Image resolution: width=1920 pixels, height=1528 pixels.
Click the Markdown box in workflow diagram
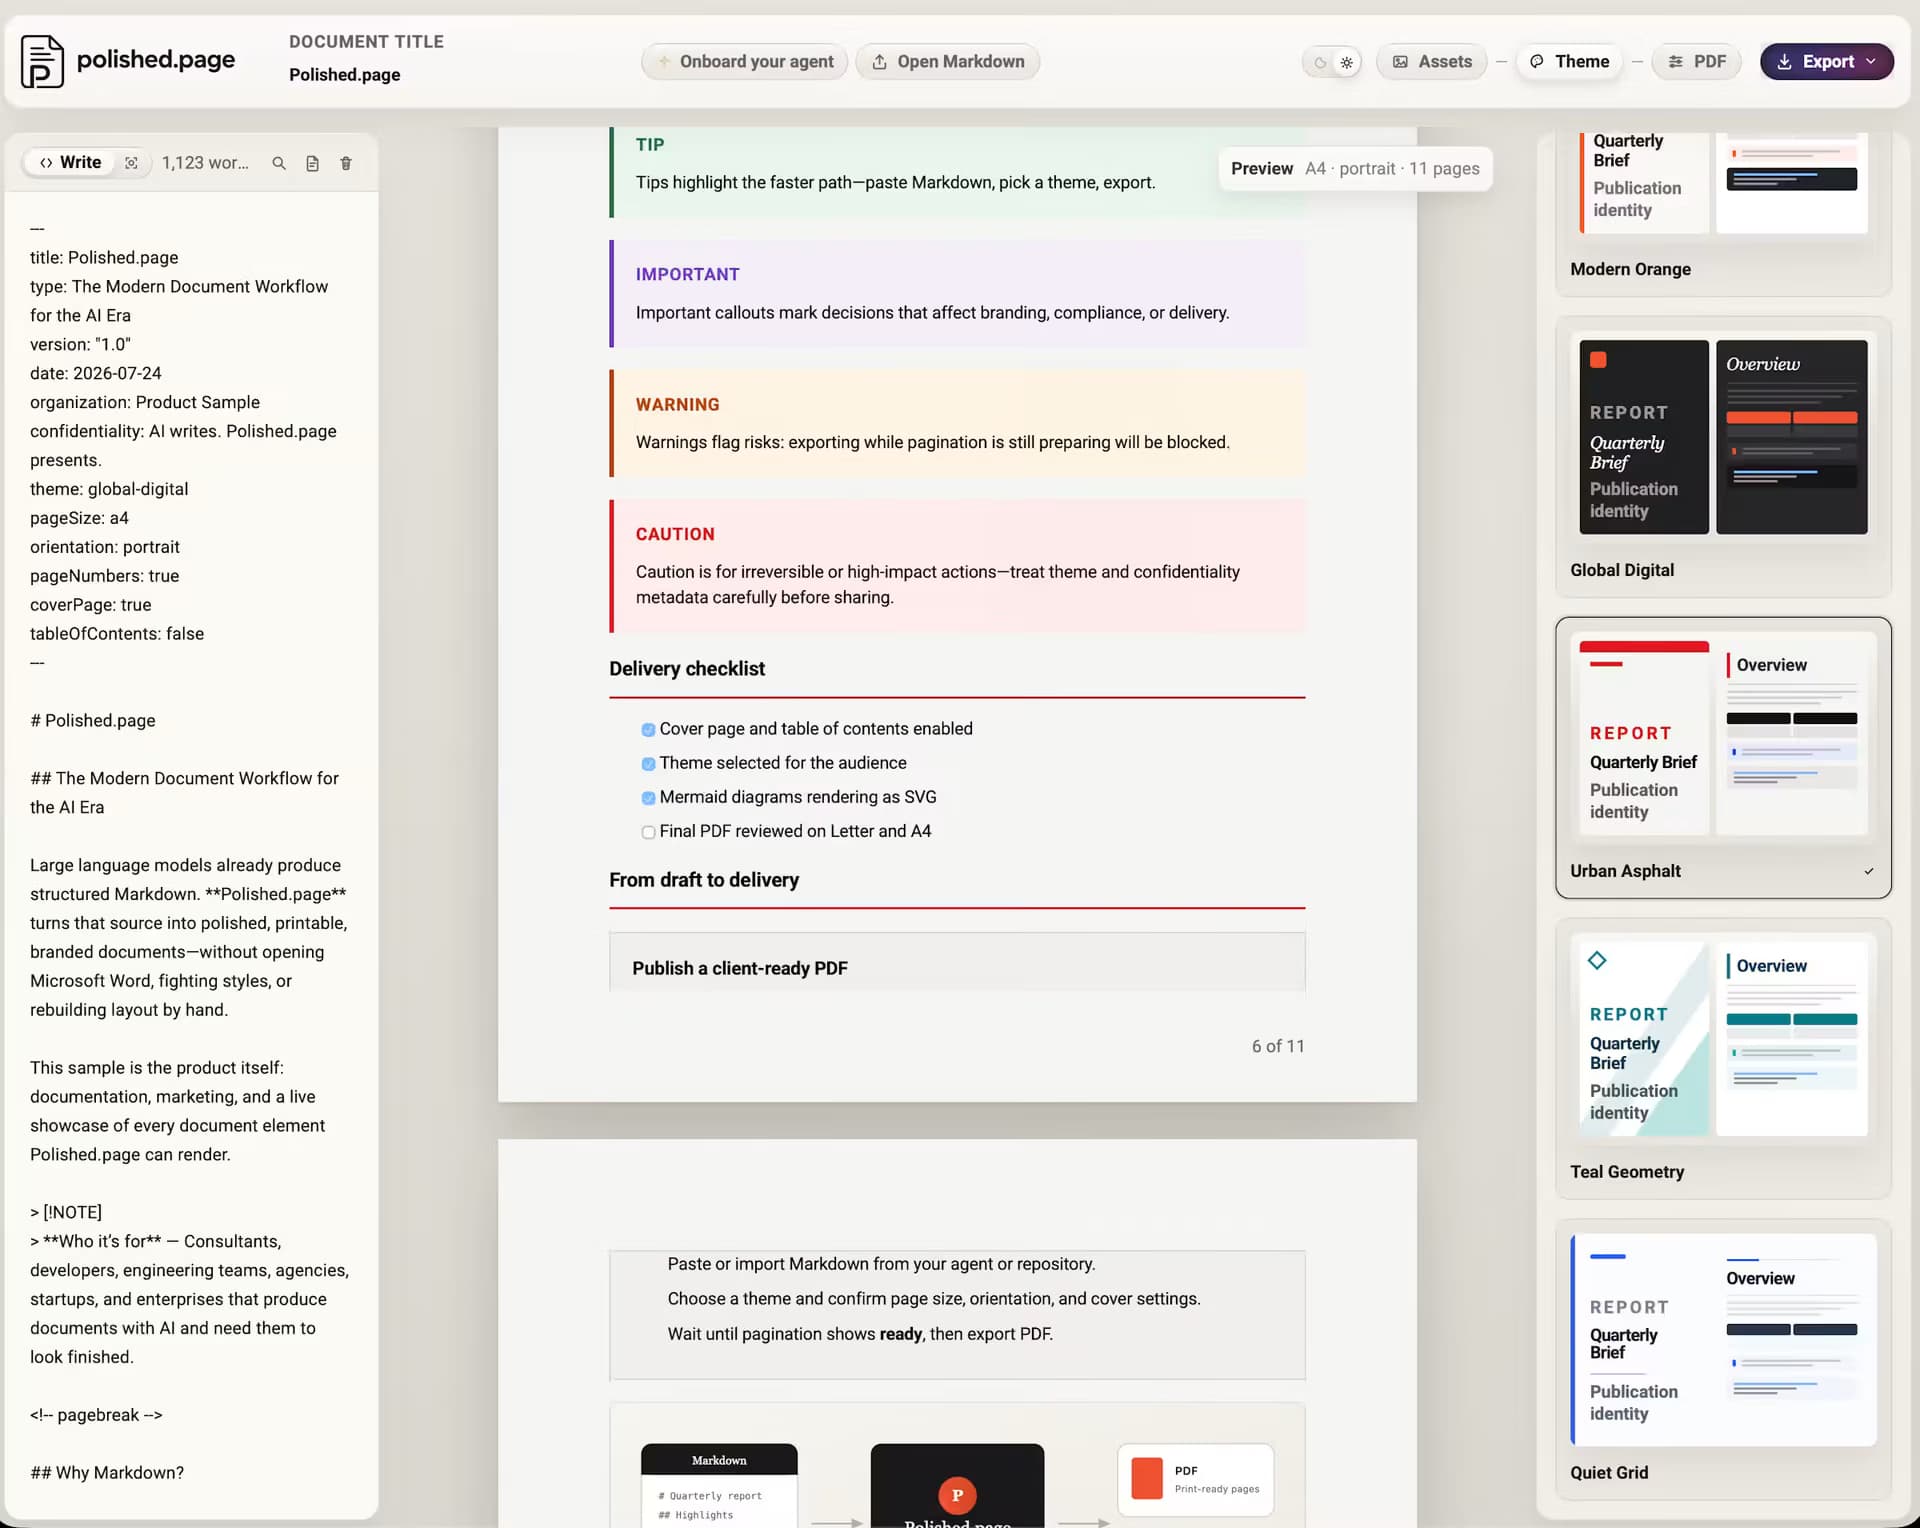719,1485
